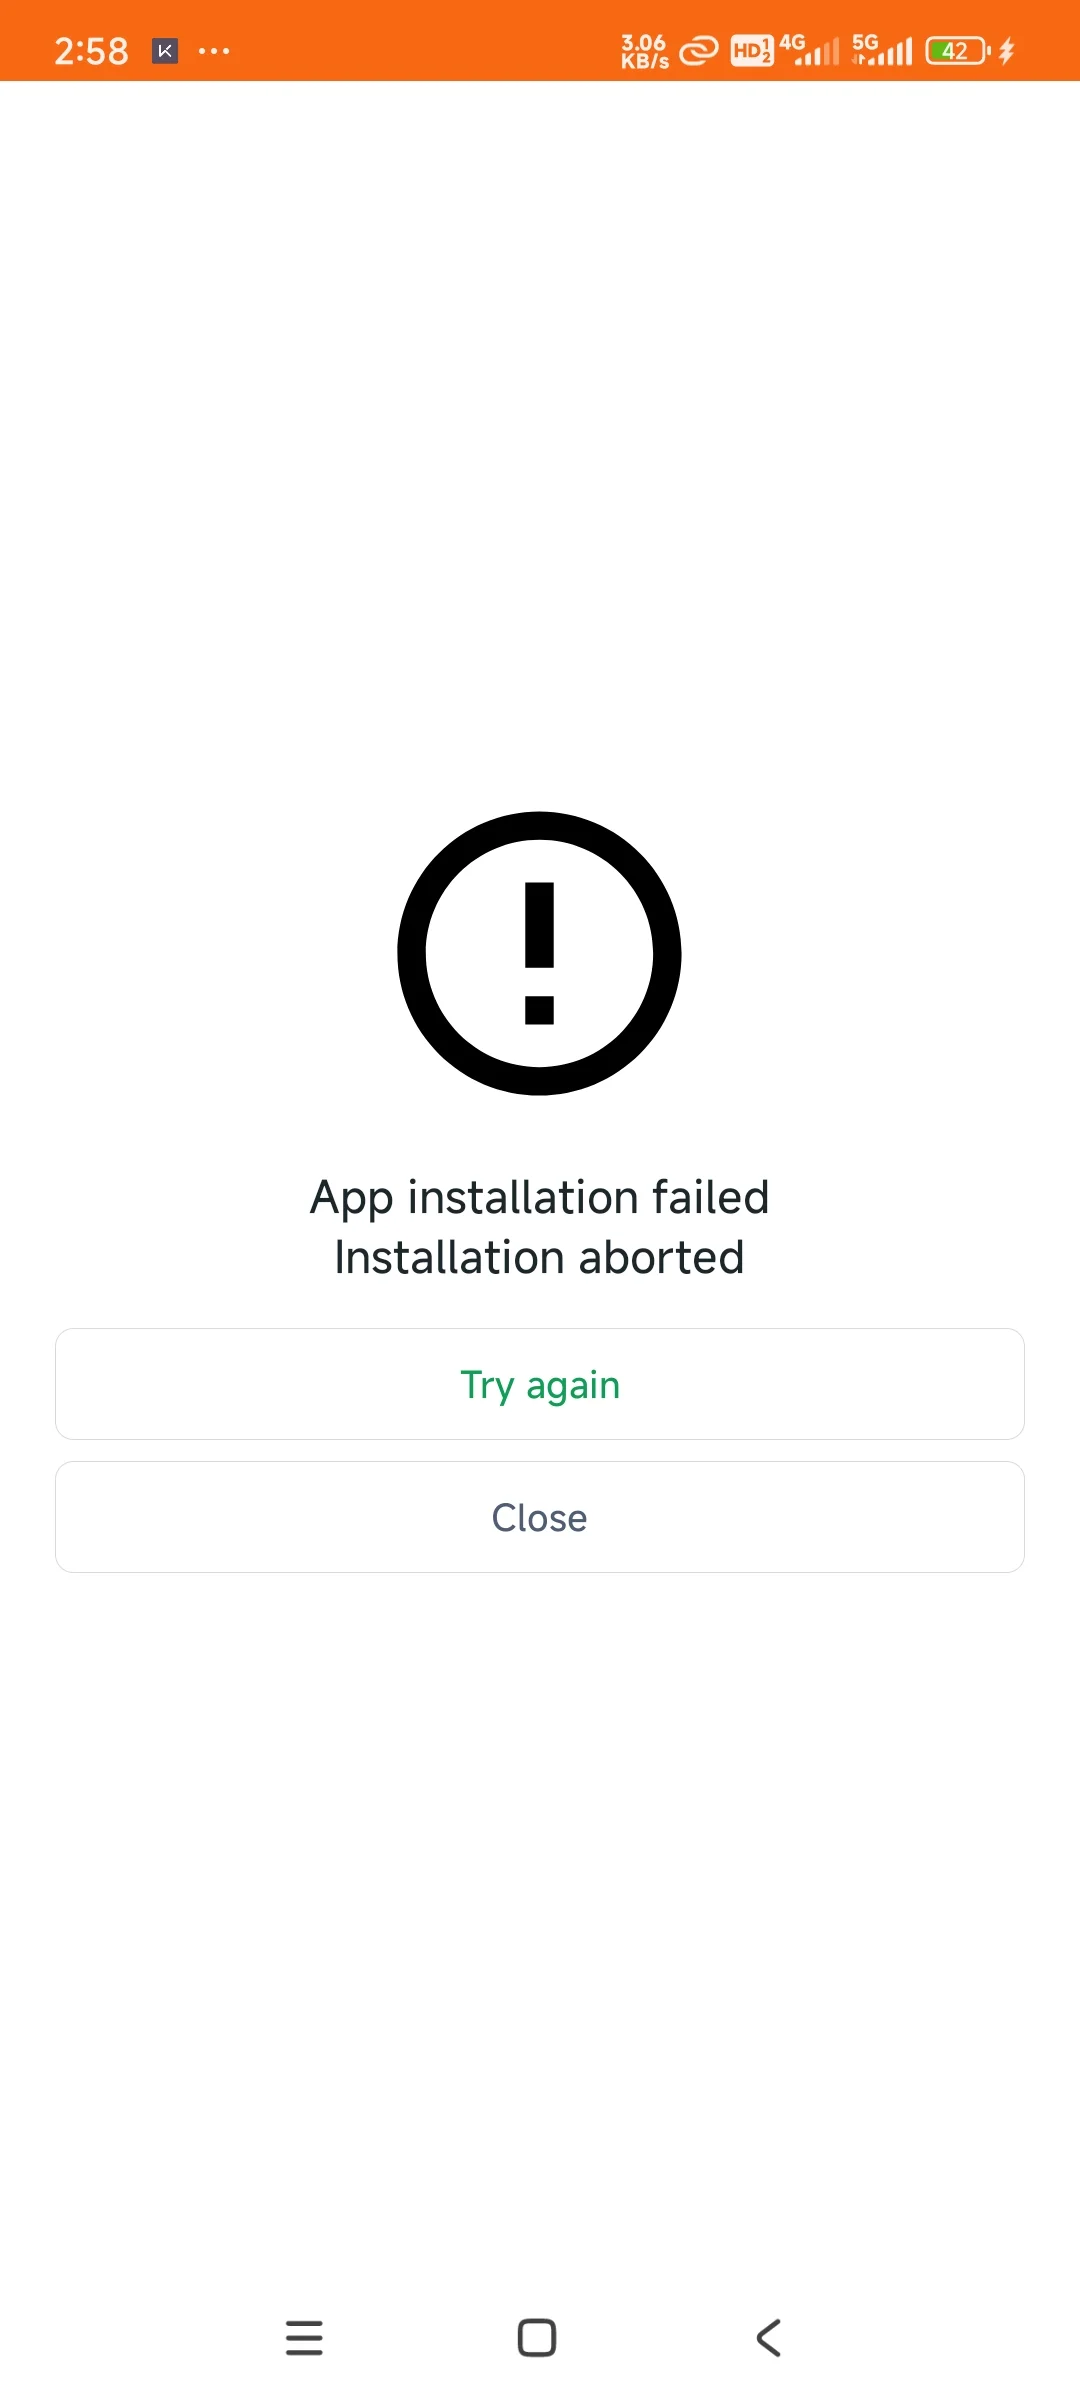Tap the Close button

click(540, 1517)
